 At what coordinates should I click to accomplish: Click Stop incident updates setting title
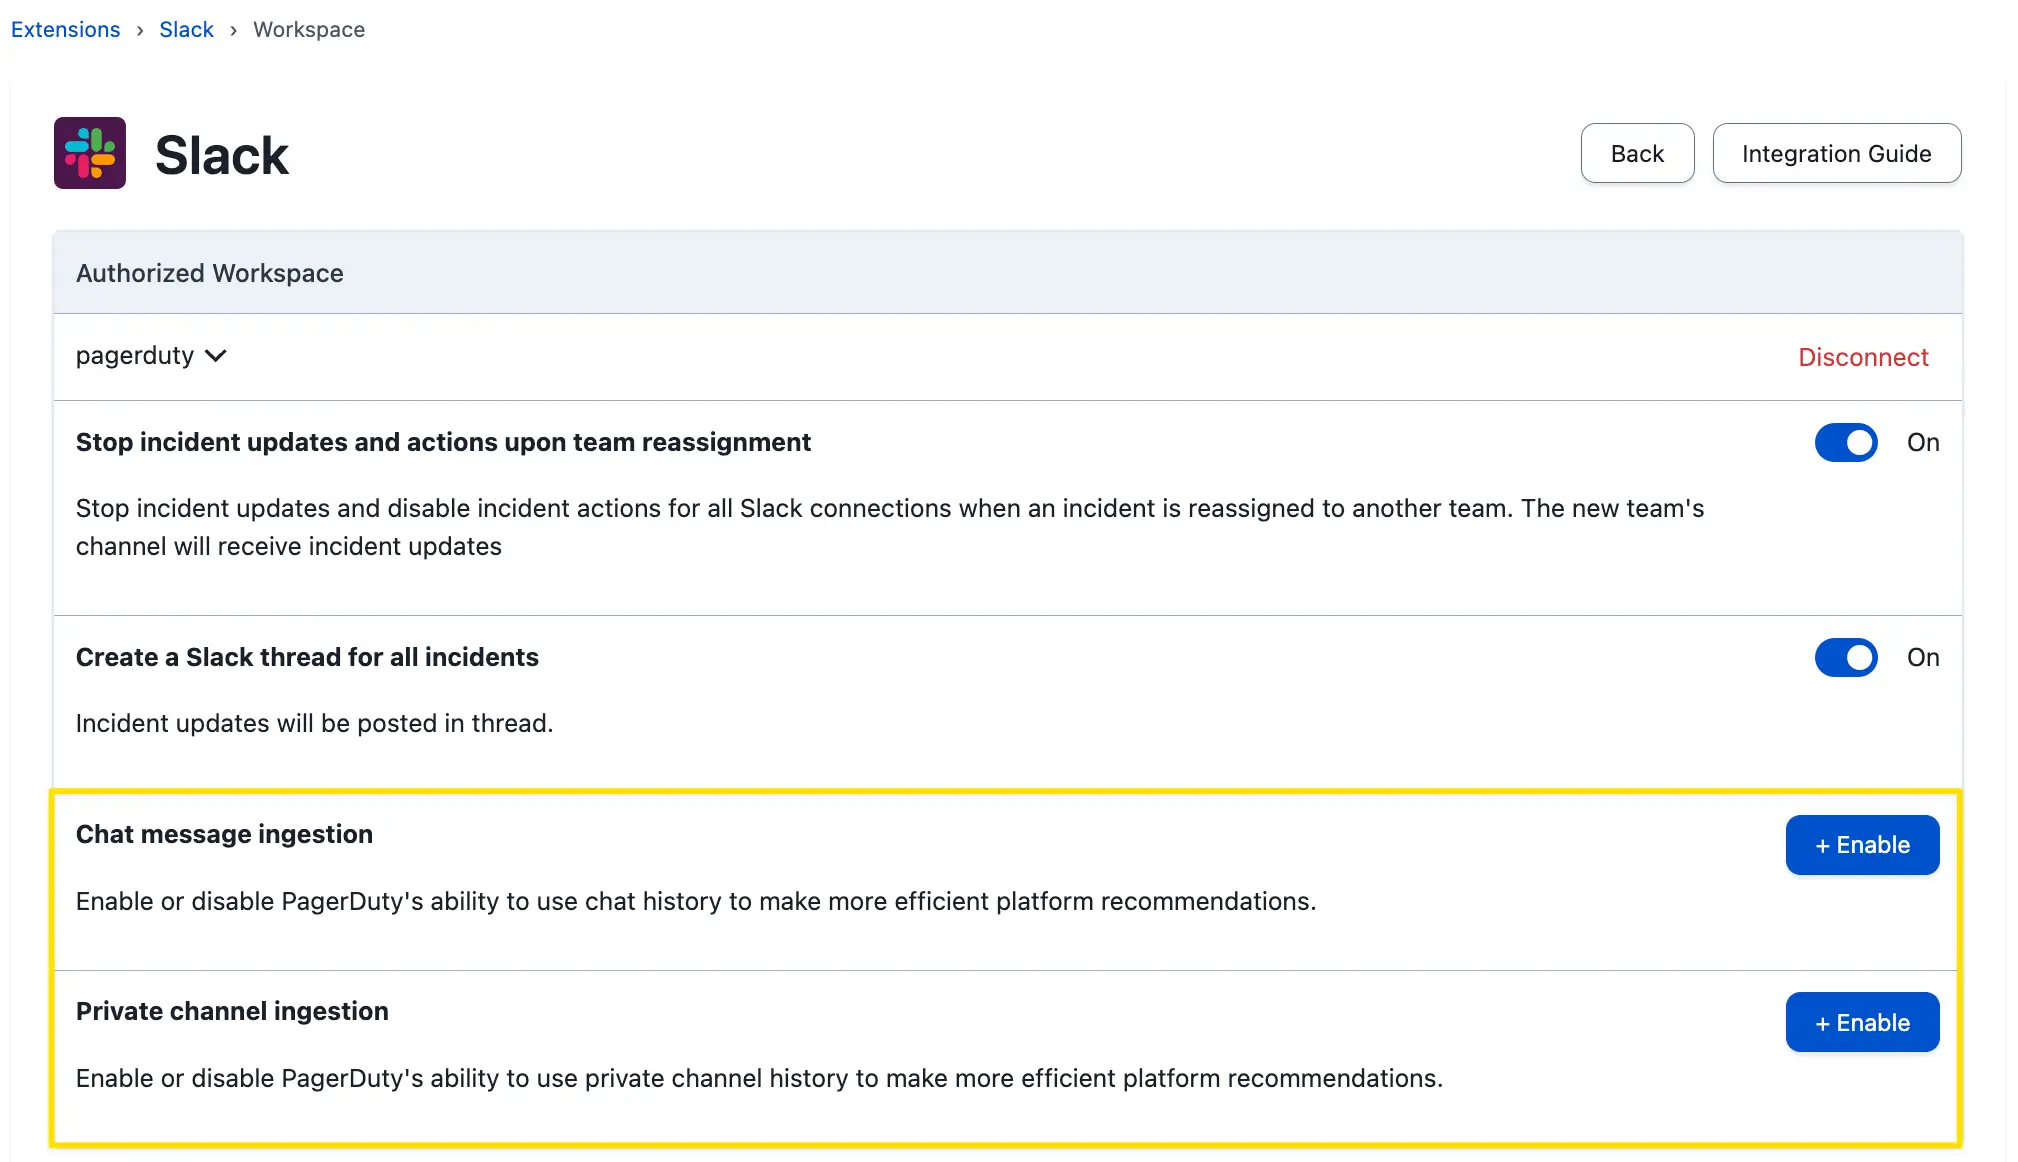coord(443,442)
